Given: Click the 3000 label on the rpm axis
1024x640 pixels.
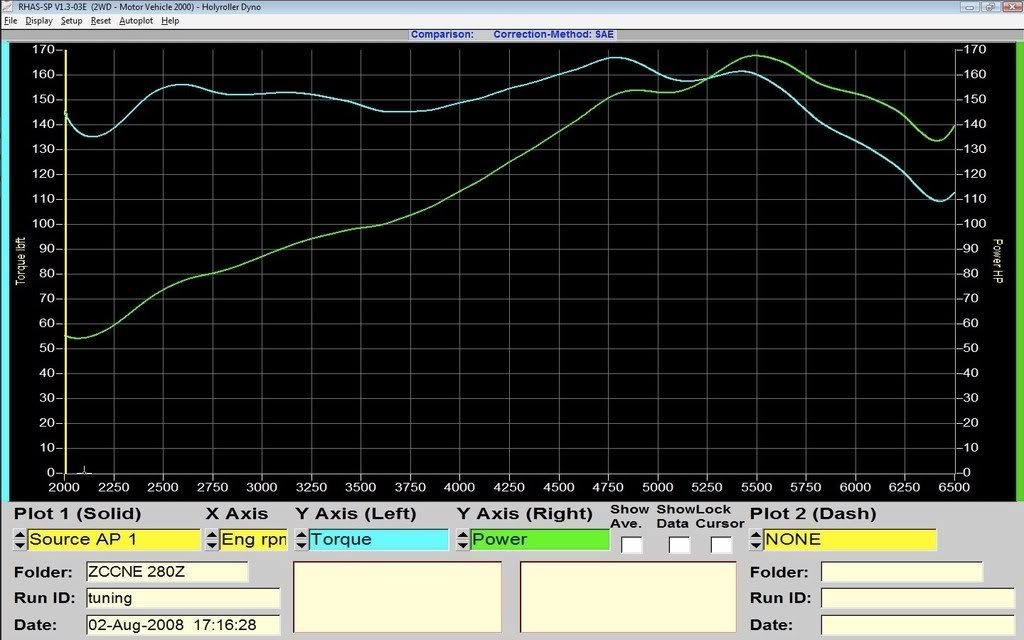Looking at the screenshot, I should 262,487.
